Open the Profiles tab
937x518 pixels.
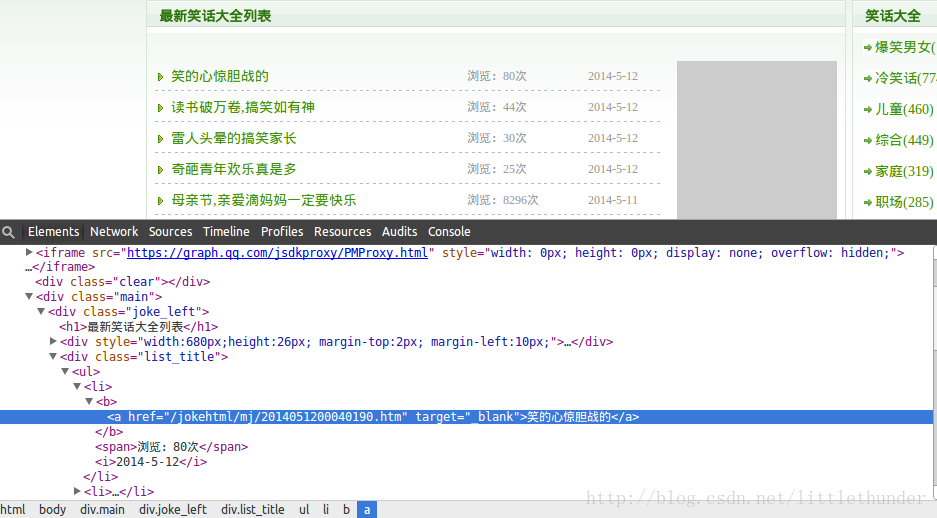point(281,231)
